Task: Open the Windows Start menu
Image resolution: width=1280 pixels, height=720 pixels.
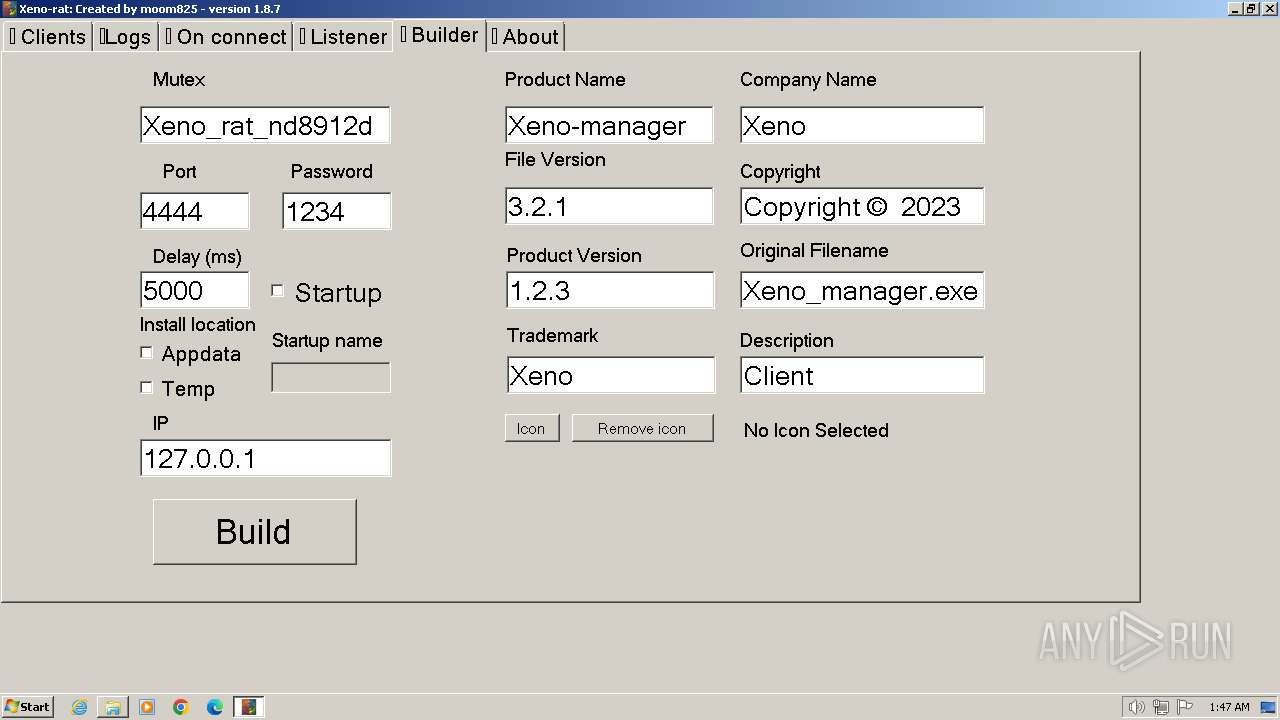Action: click(28, 706)
